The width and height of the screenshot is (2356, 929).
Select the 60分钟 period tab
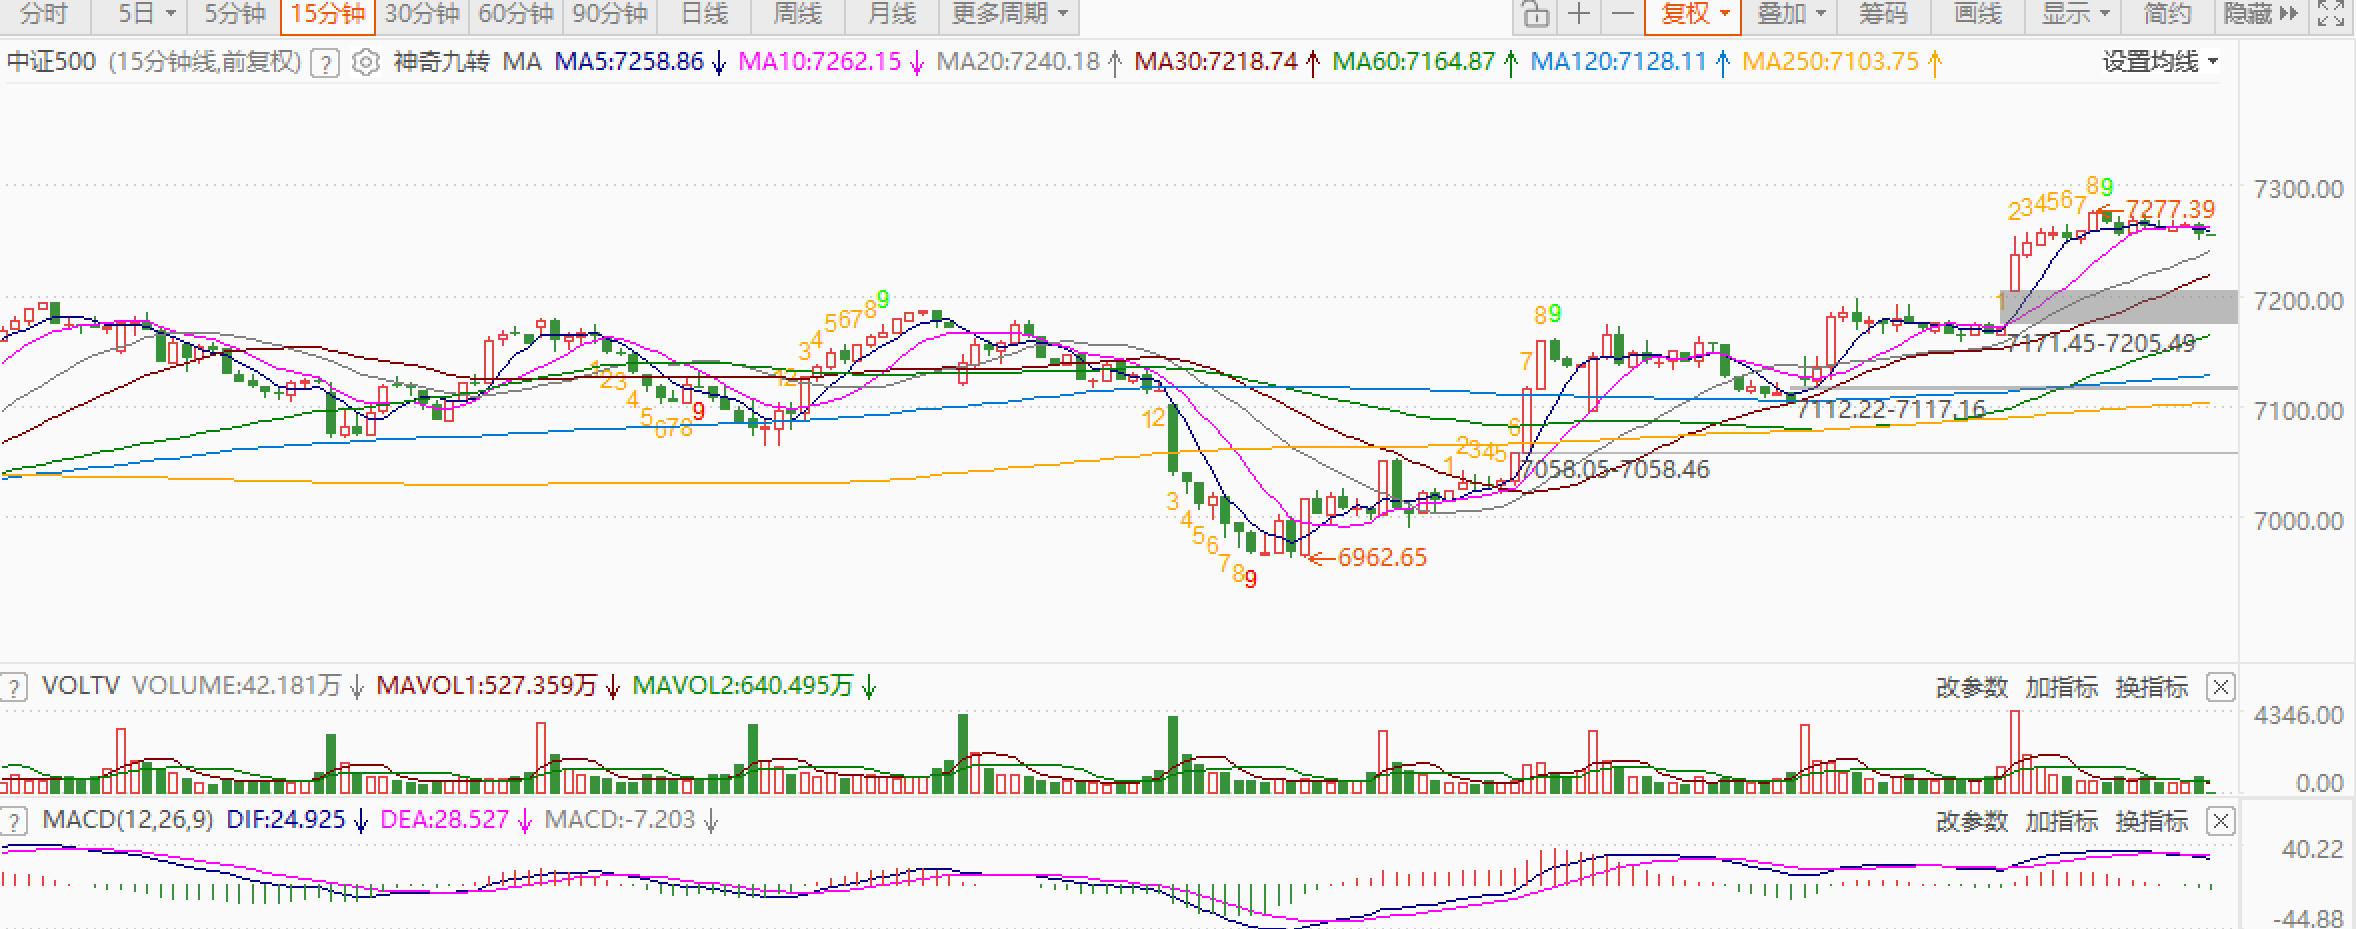pyautogui.click(x=515, y=14)
